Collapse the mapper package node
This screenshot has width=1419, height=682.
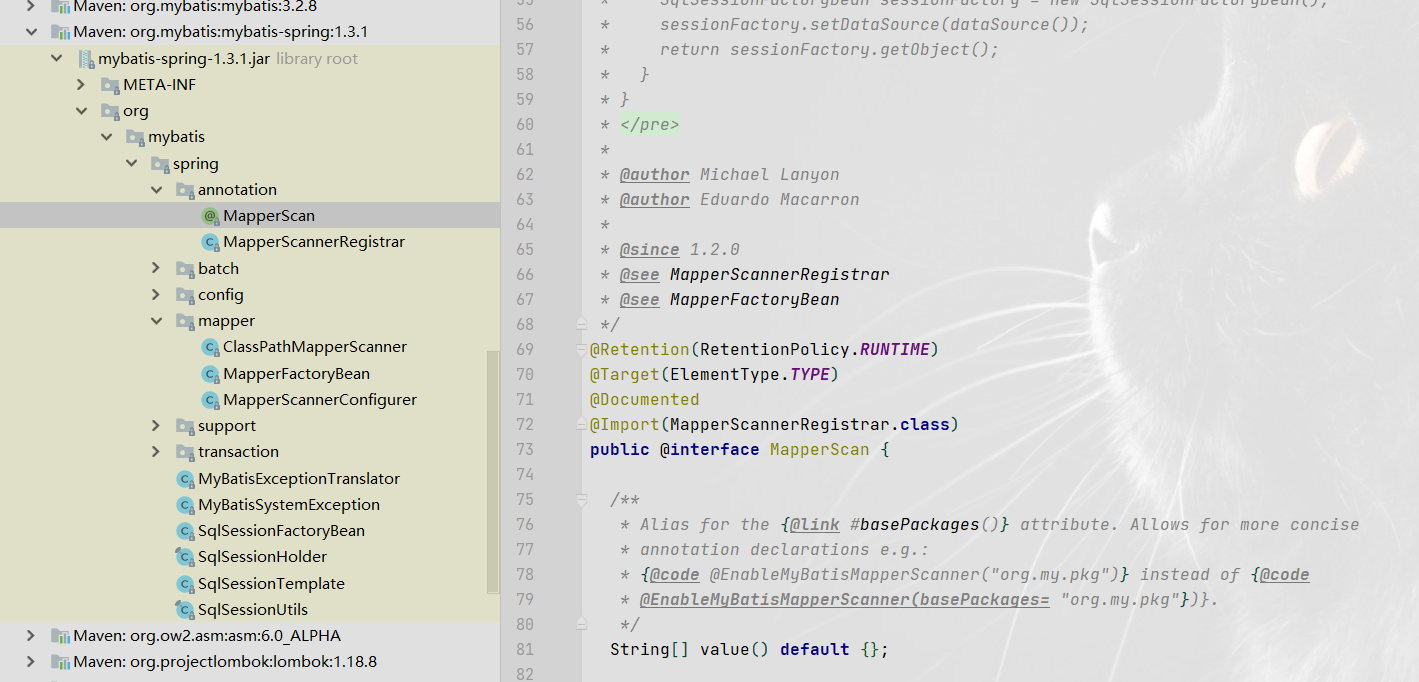[156, 321]
